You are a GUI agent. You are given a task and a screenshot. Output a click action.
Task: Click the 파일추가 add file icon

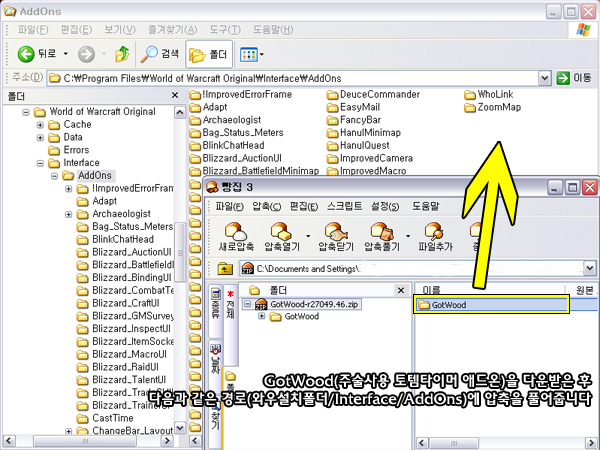click(436, 236)
